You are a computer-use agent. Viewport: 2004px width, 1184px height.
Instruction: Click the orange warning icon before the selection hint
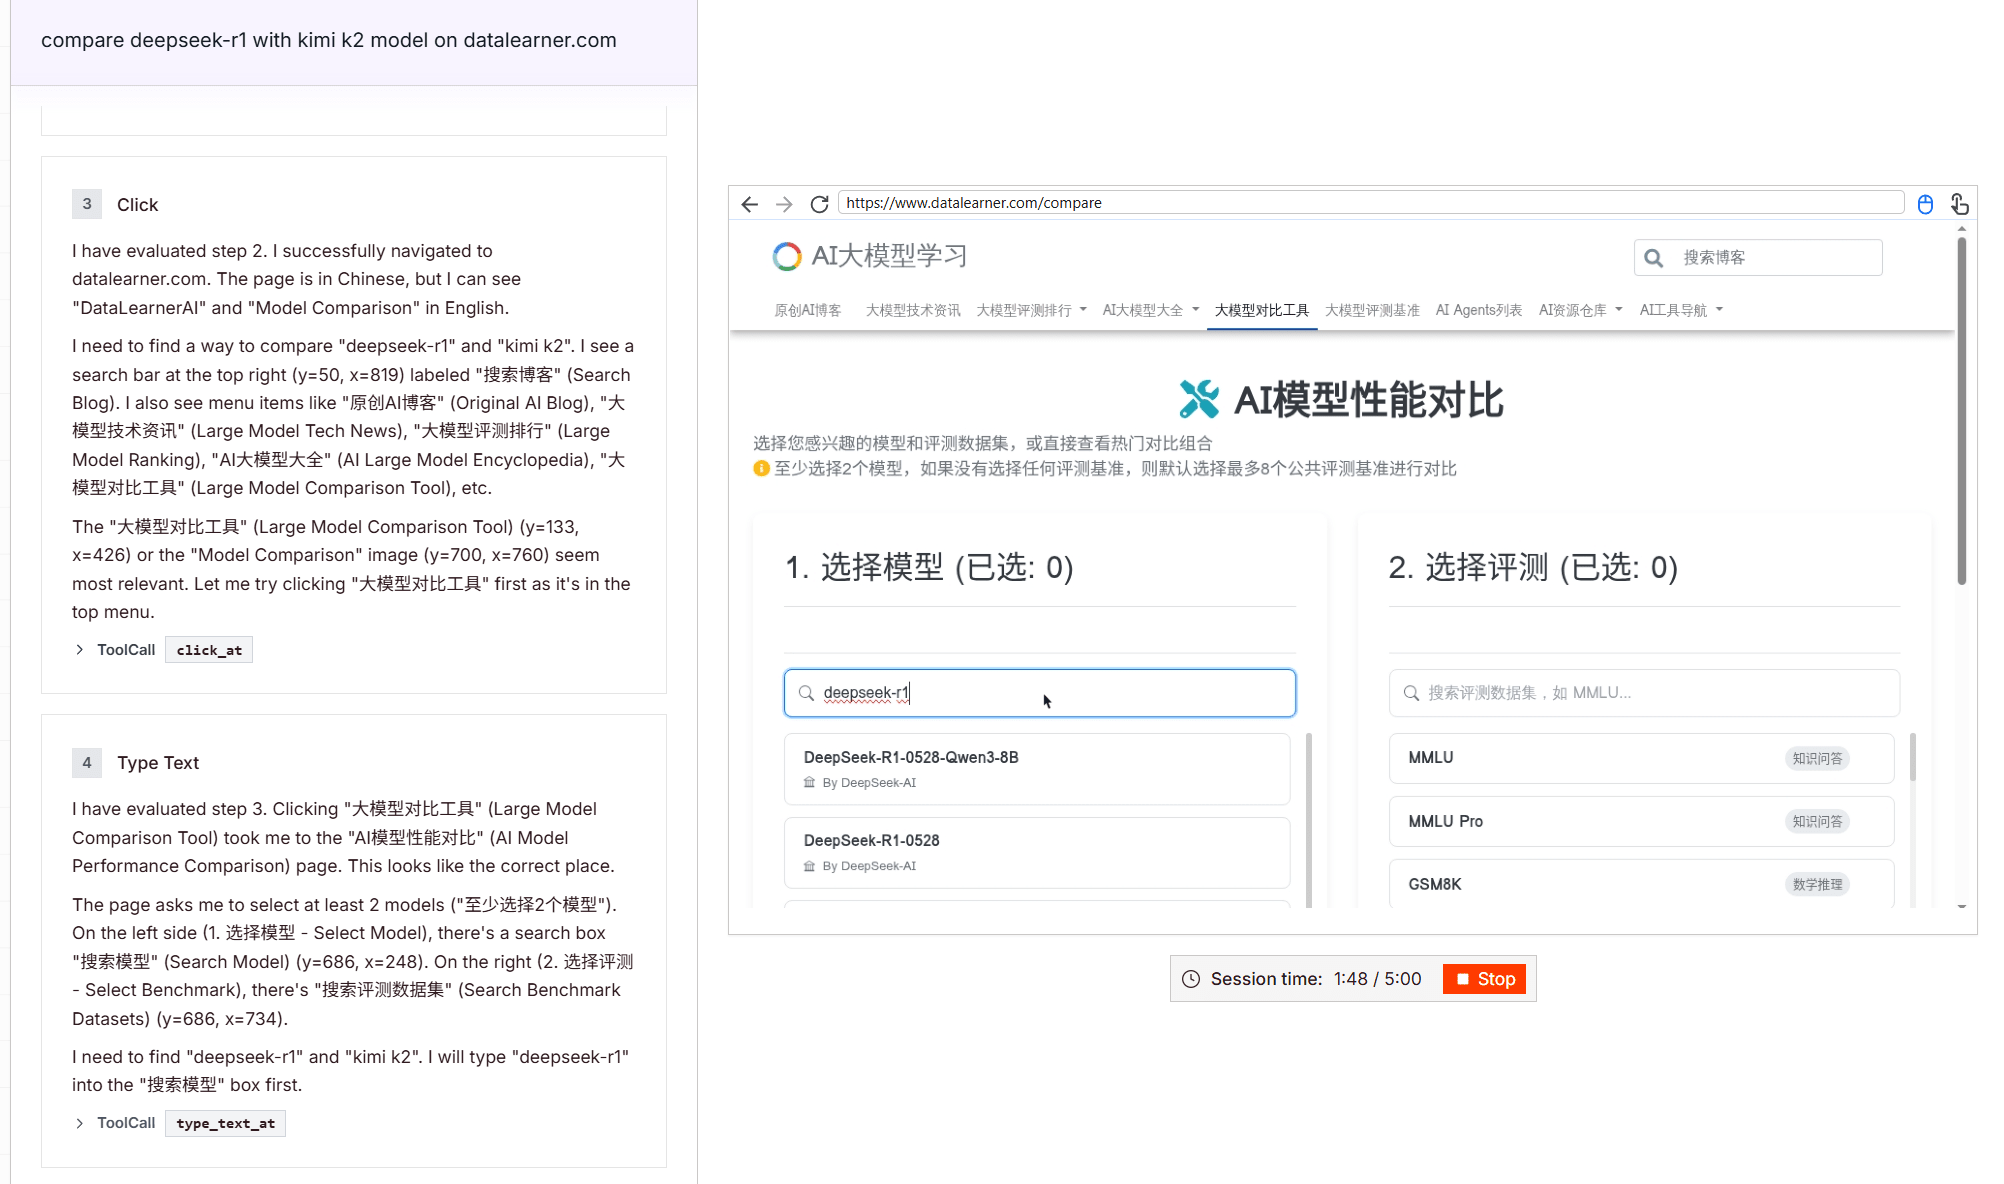(761, 468)
